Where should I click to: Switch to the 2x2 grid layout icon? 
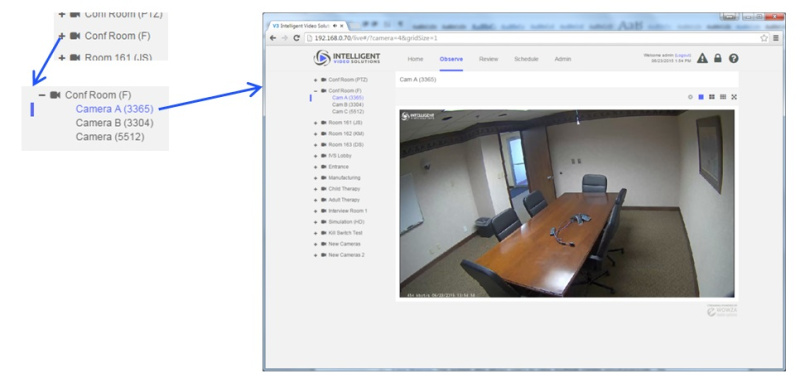click(712, 97)
